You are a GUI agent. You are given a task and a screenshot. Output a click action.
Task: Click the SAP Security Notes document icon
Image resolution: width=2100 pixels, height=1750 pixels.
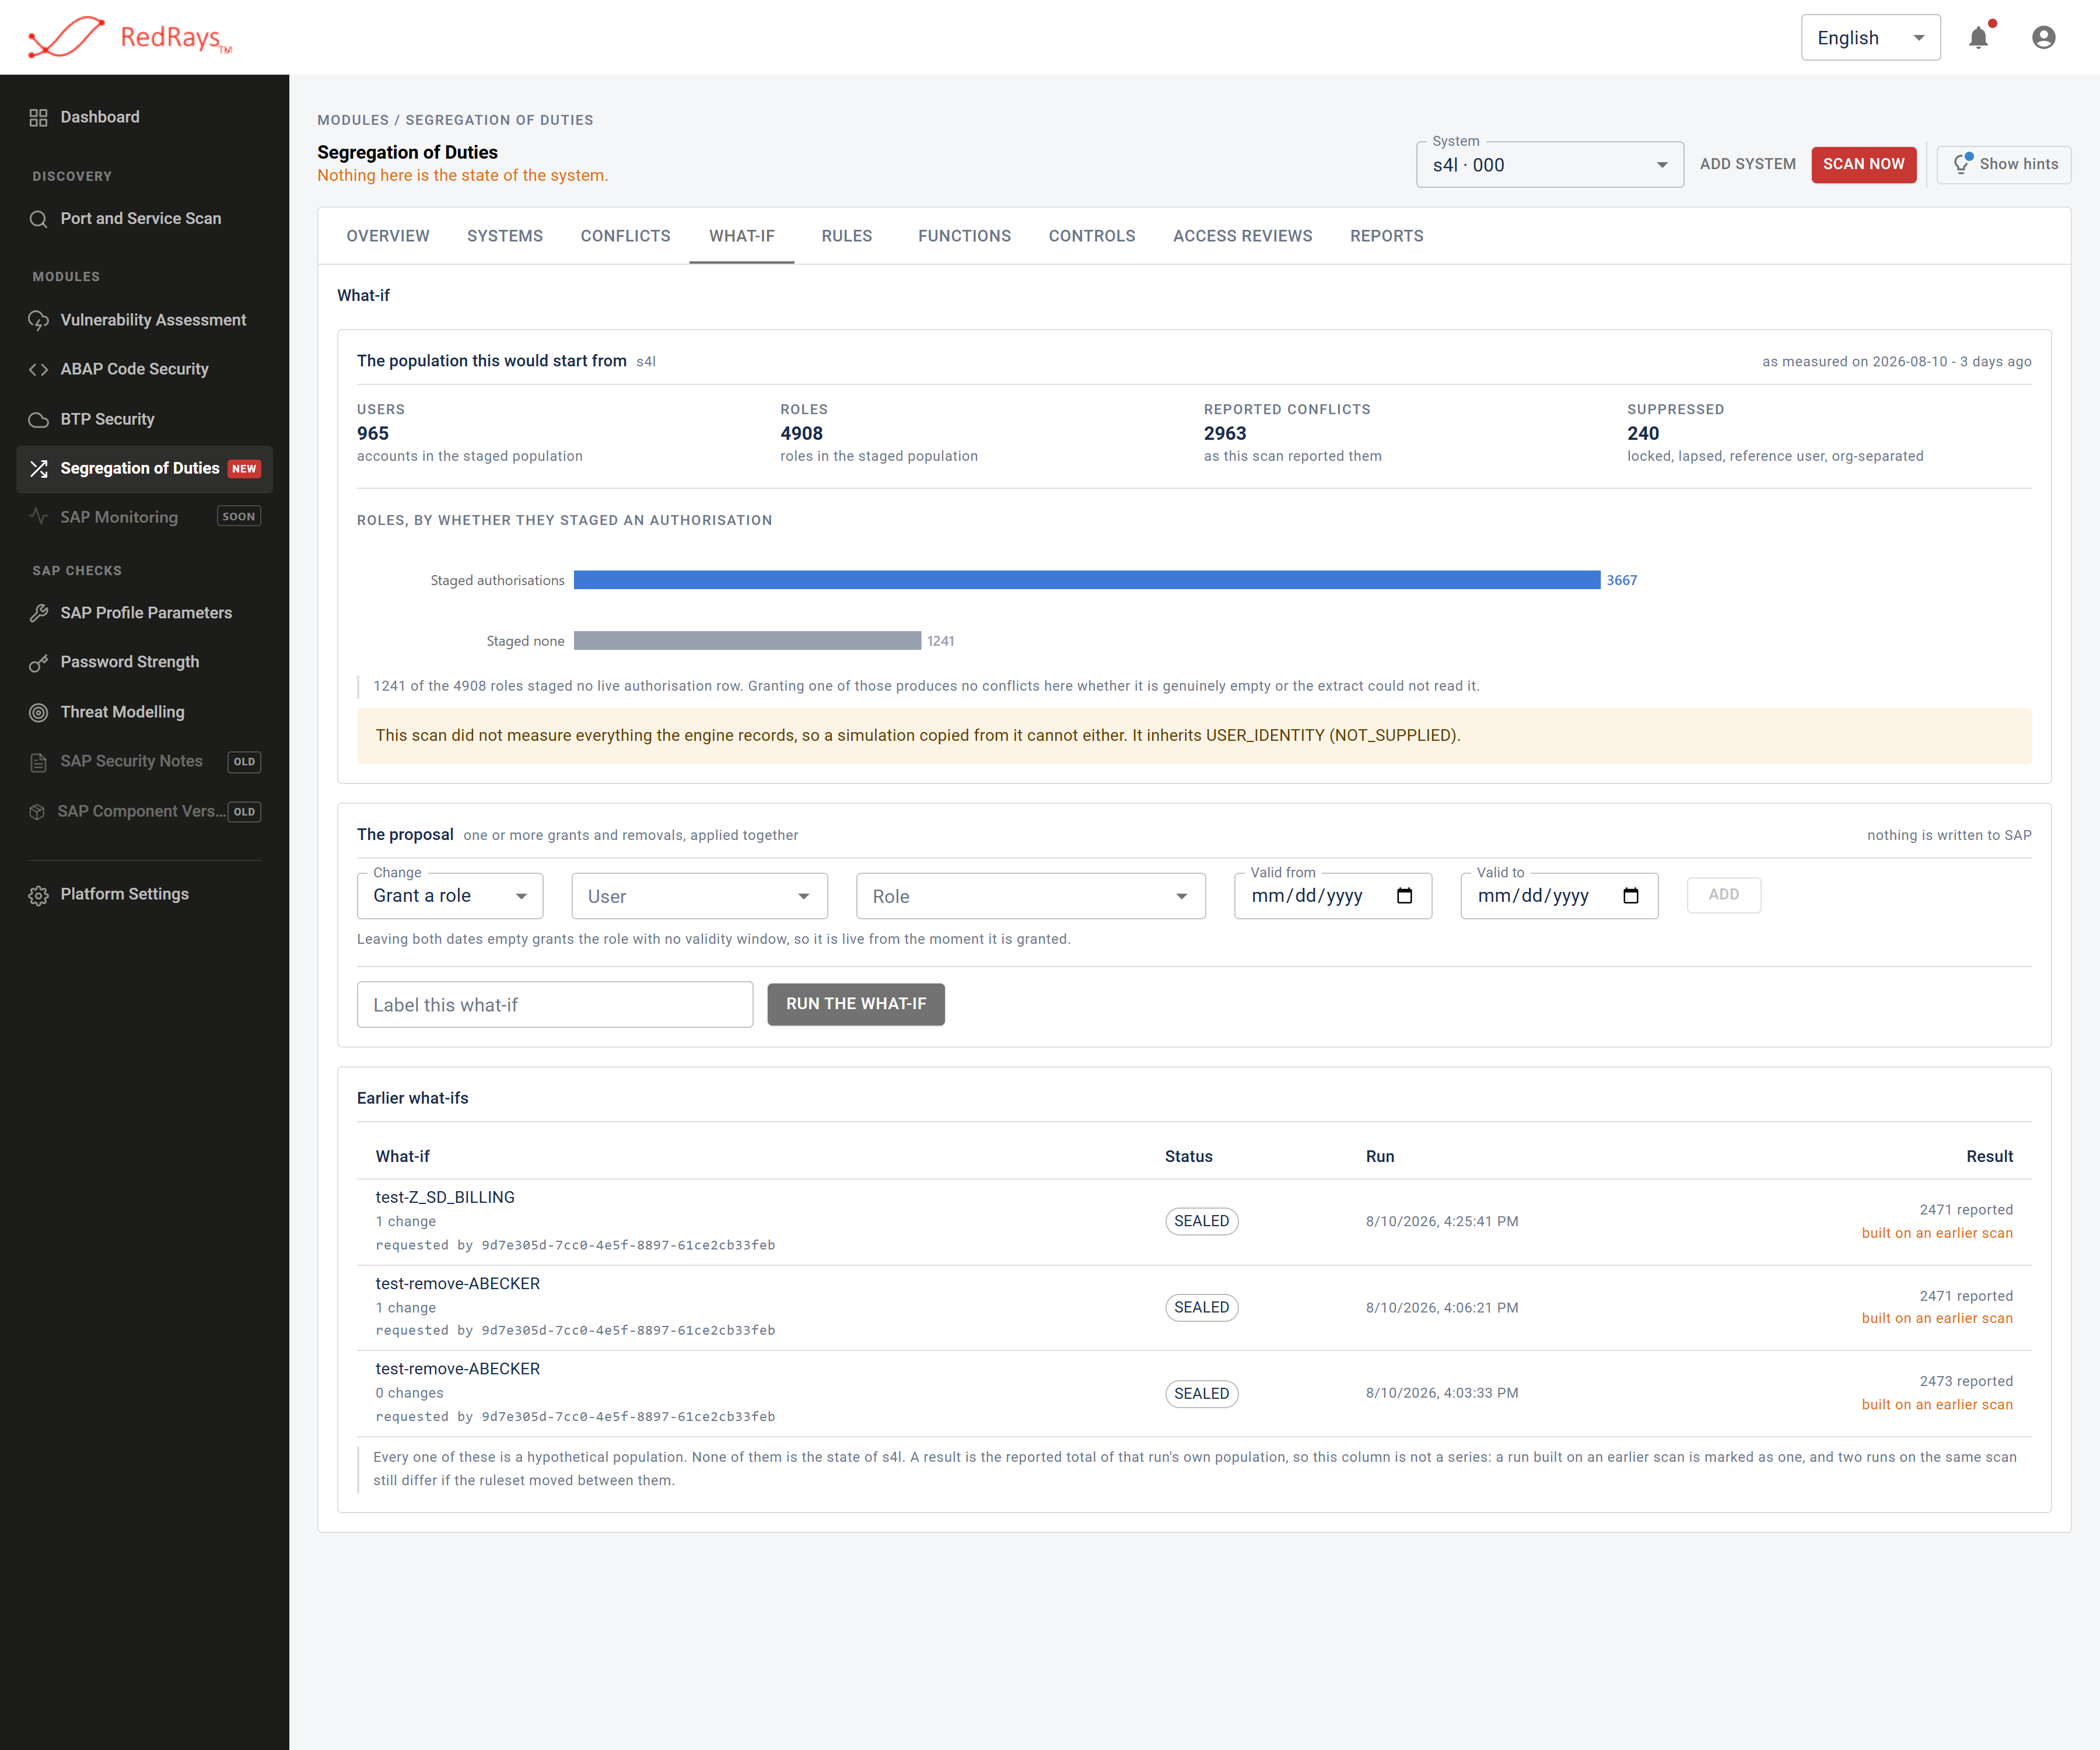(x=39, y=763)
